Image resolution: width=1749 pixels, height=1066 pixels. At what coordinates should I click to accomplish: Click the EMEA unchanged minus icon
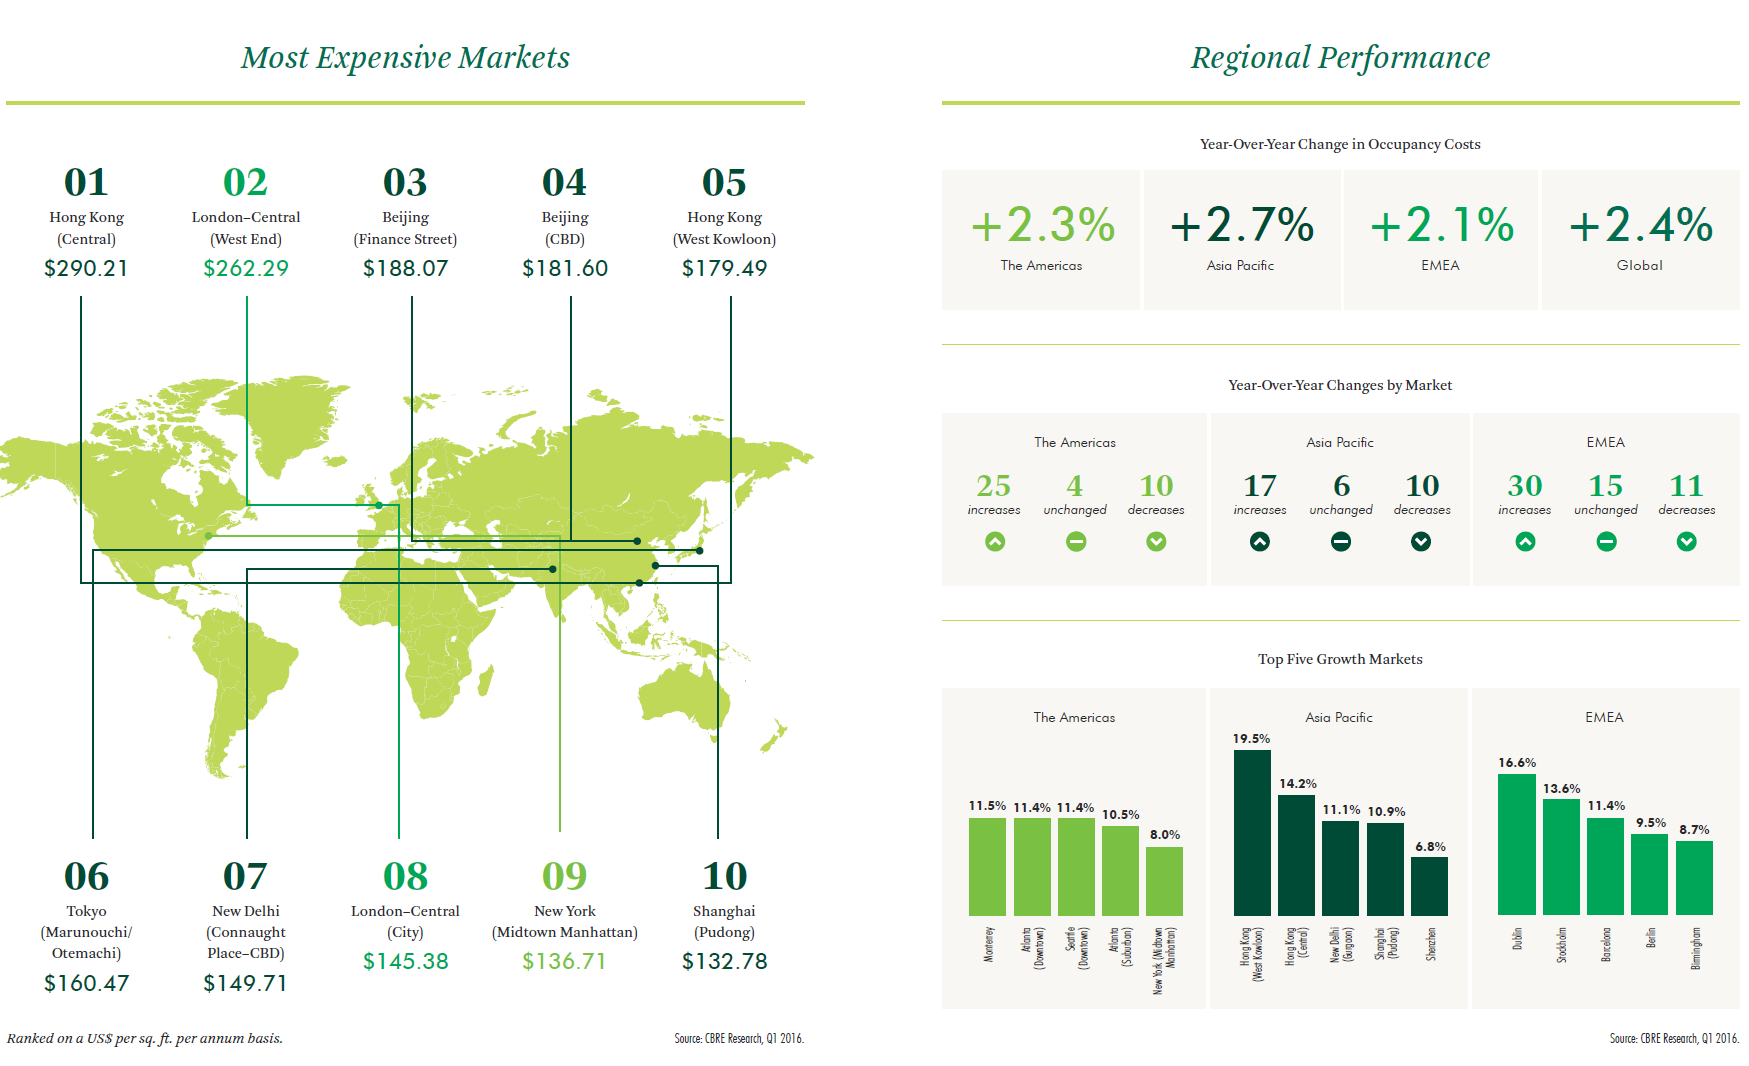tap(1606, 541)
